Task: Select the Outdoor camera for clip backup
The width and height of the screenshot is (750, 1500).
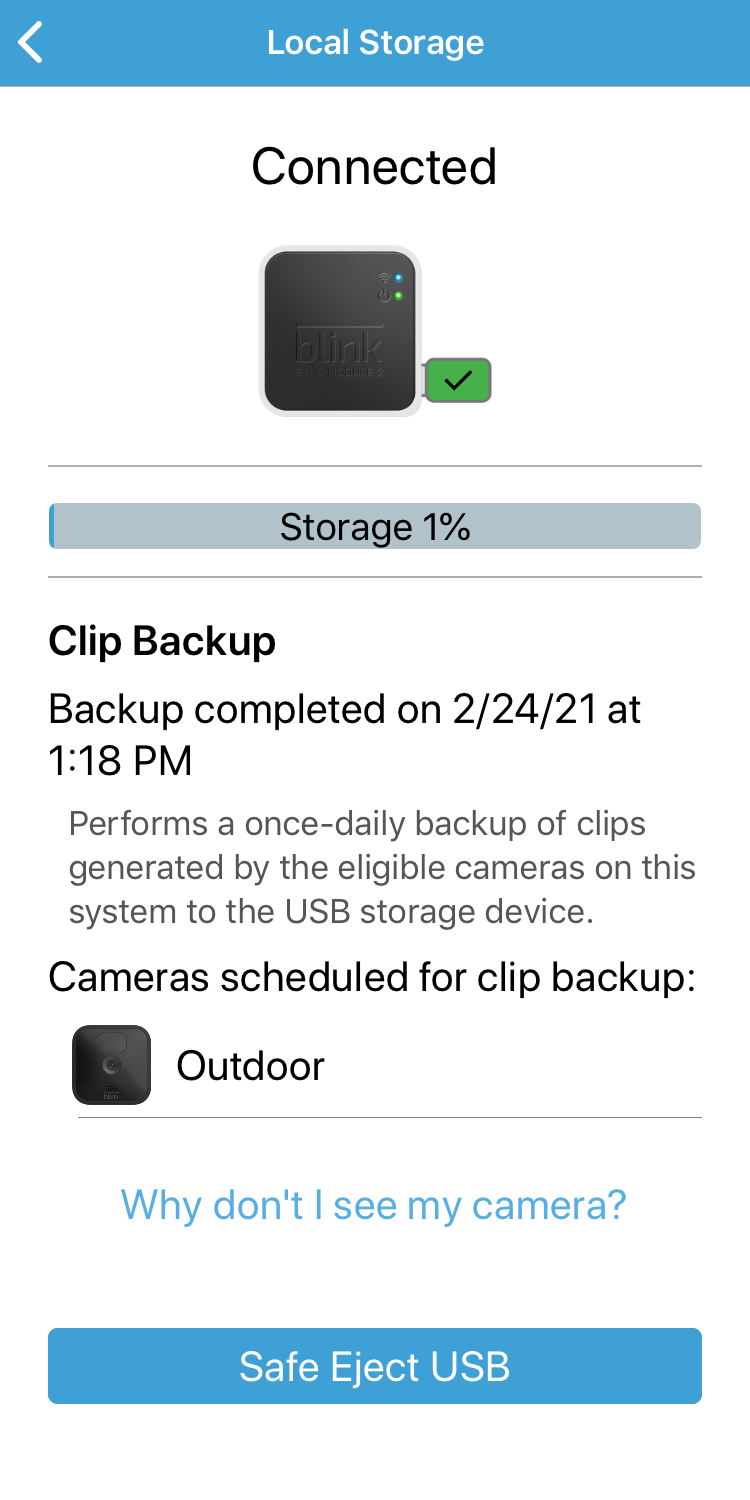Action: pos(249,1064)
